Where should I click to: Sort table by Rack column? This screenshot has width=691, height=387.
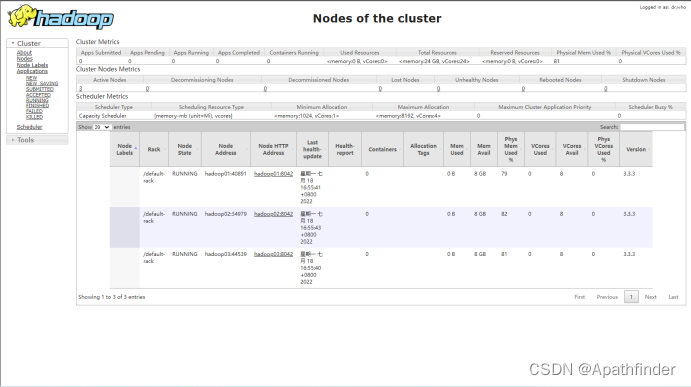click(x=154, y=149)
